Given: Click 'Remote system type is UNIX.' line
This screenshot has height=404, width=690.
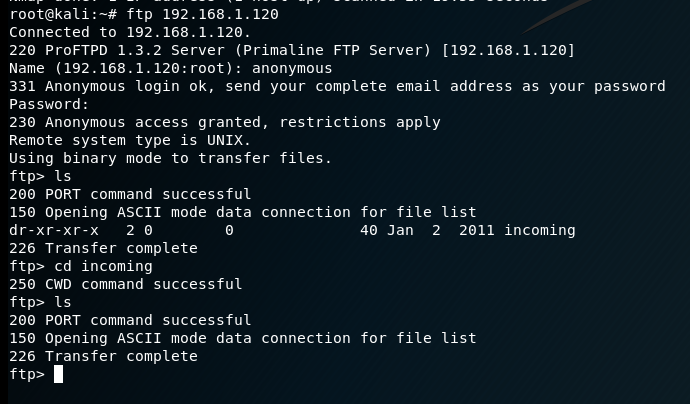Looking at the screenshot, I should 130,140.
